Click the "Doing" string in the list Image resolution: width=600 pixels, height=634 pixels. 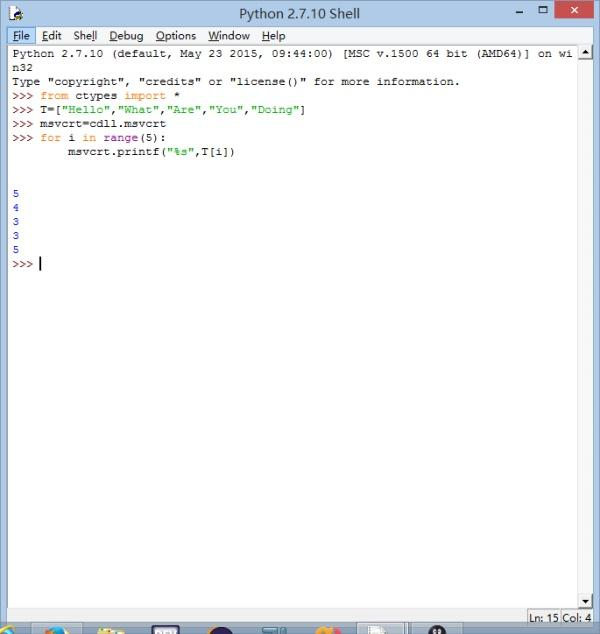tap(275, 110)
